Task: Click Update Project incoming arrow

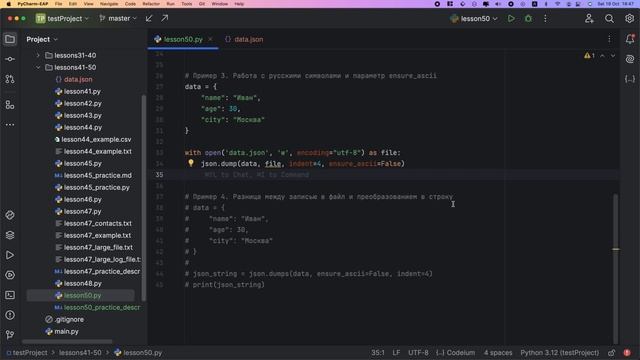Action: (149, 18)
